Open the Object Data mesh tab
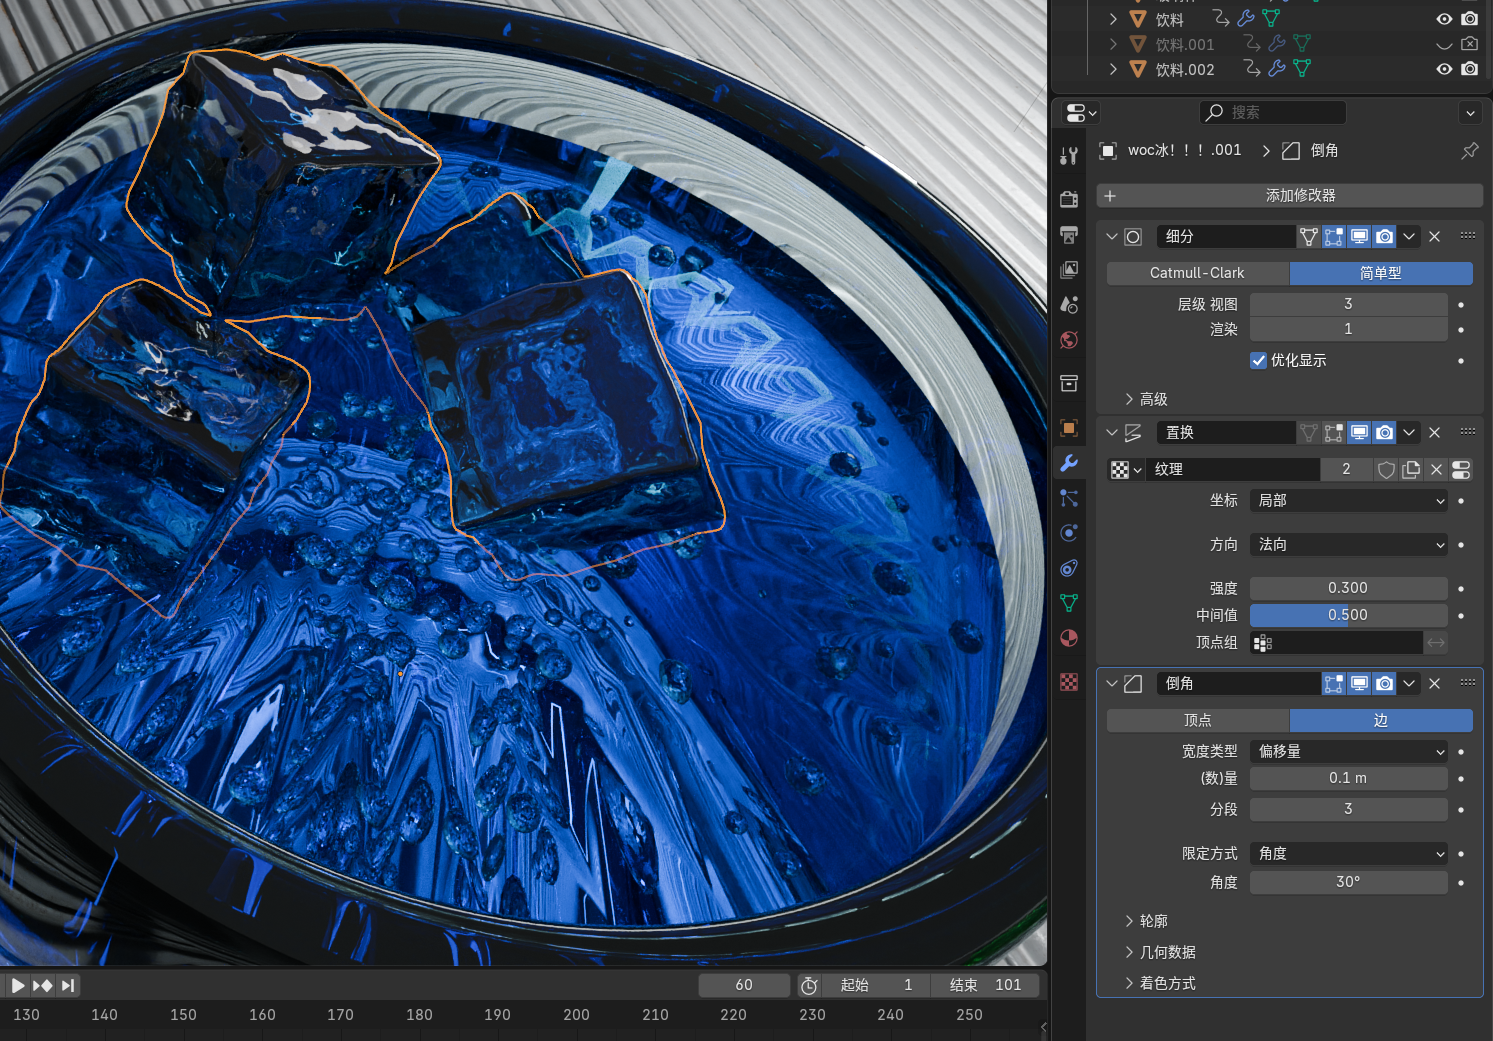The width and height of the screenshot is (1493, 1041). [x=1069, y=603]
